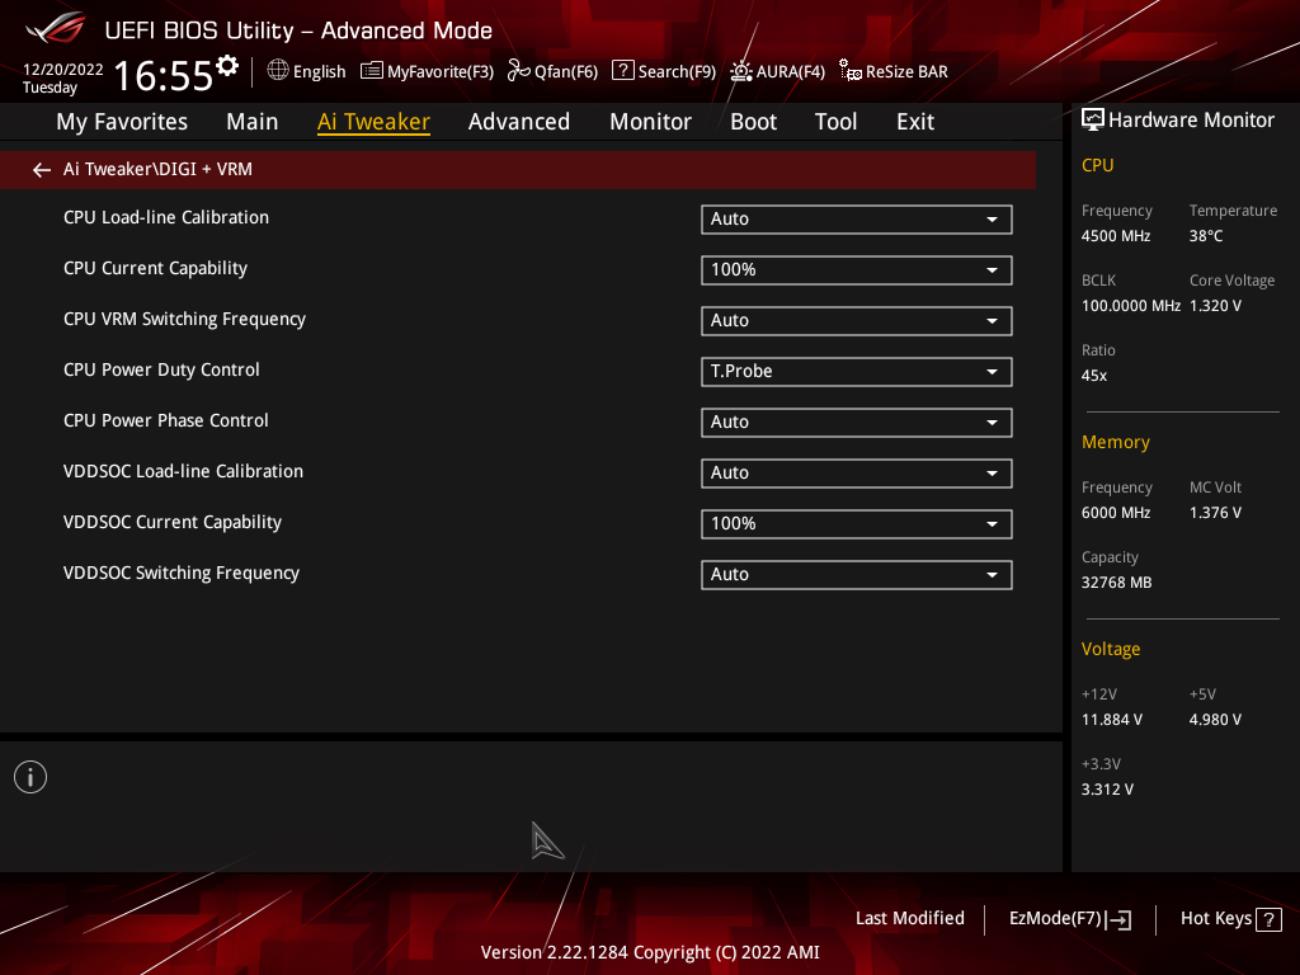Screen dimensions: 1300x975
Task: Click the Memory section heading
Action: click(x=1115, y=442)
